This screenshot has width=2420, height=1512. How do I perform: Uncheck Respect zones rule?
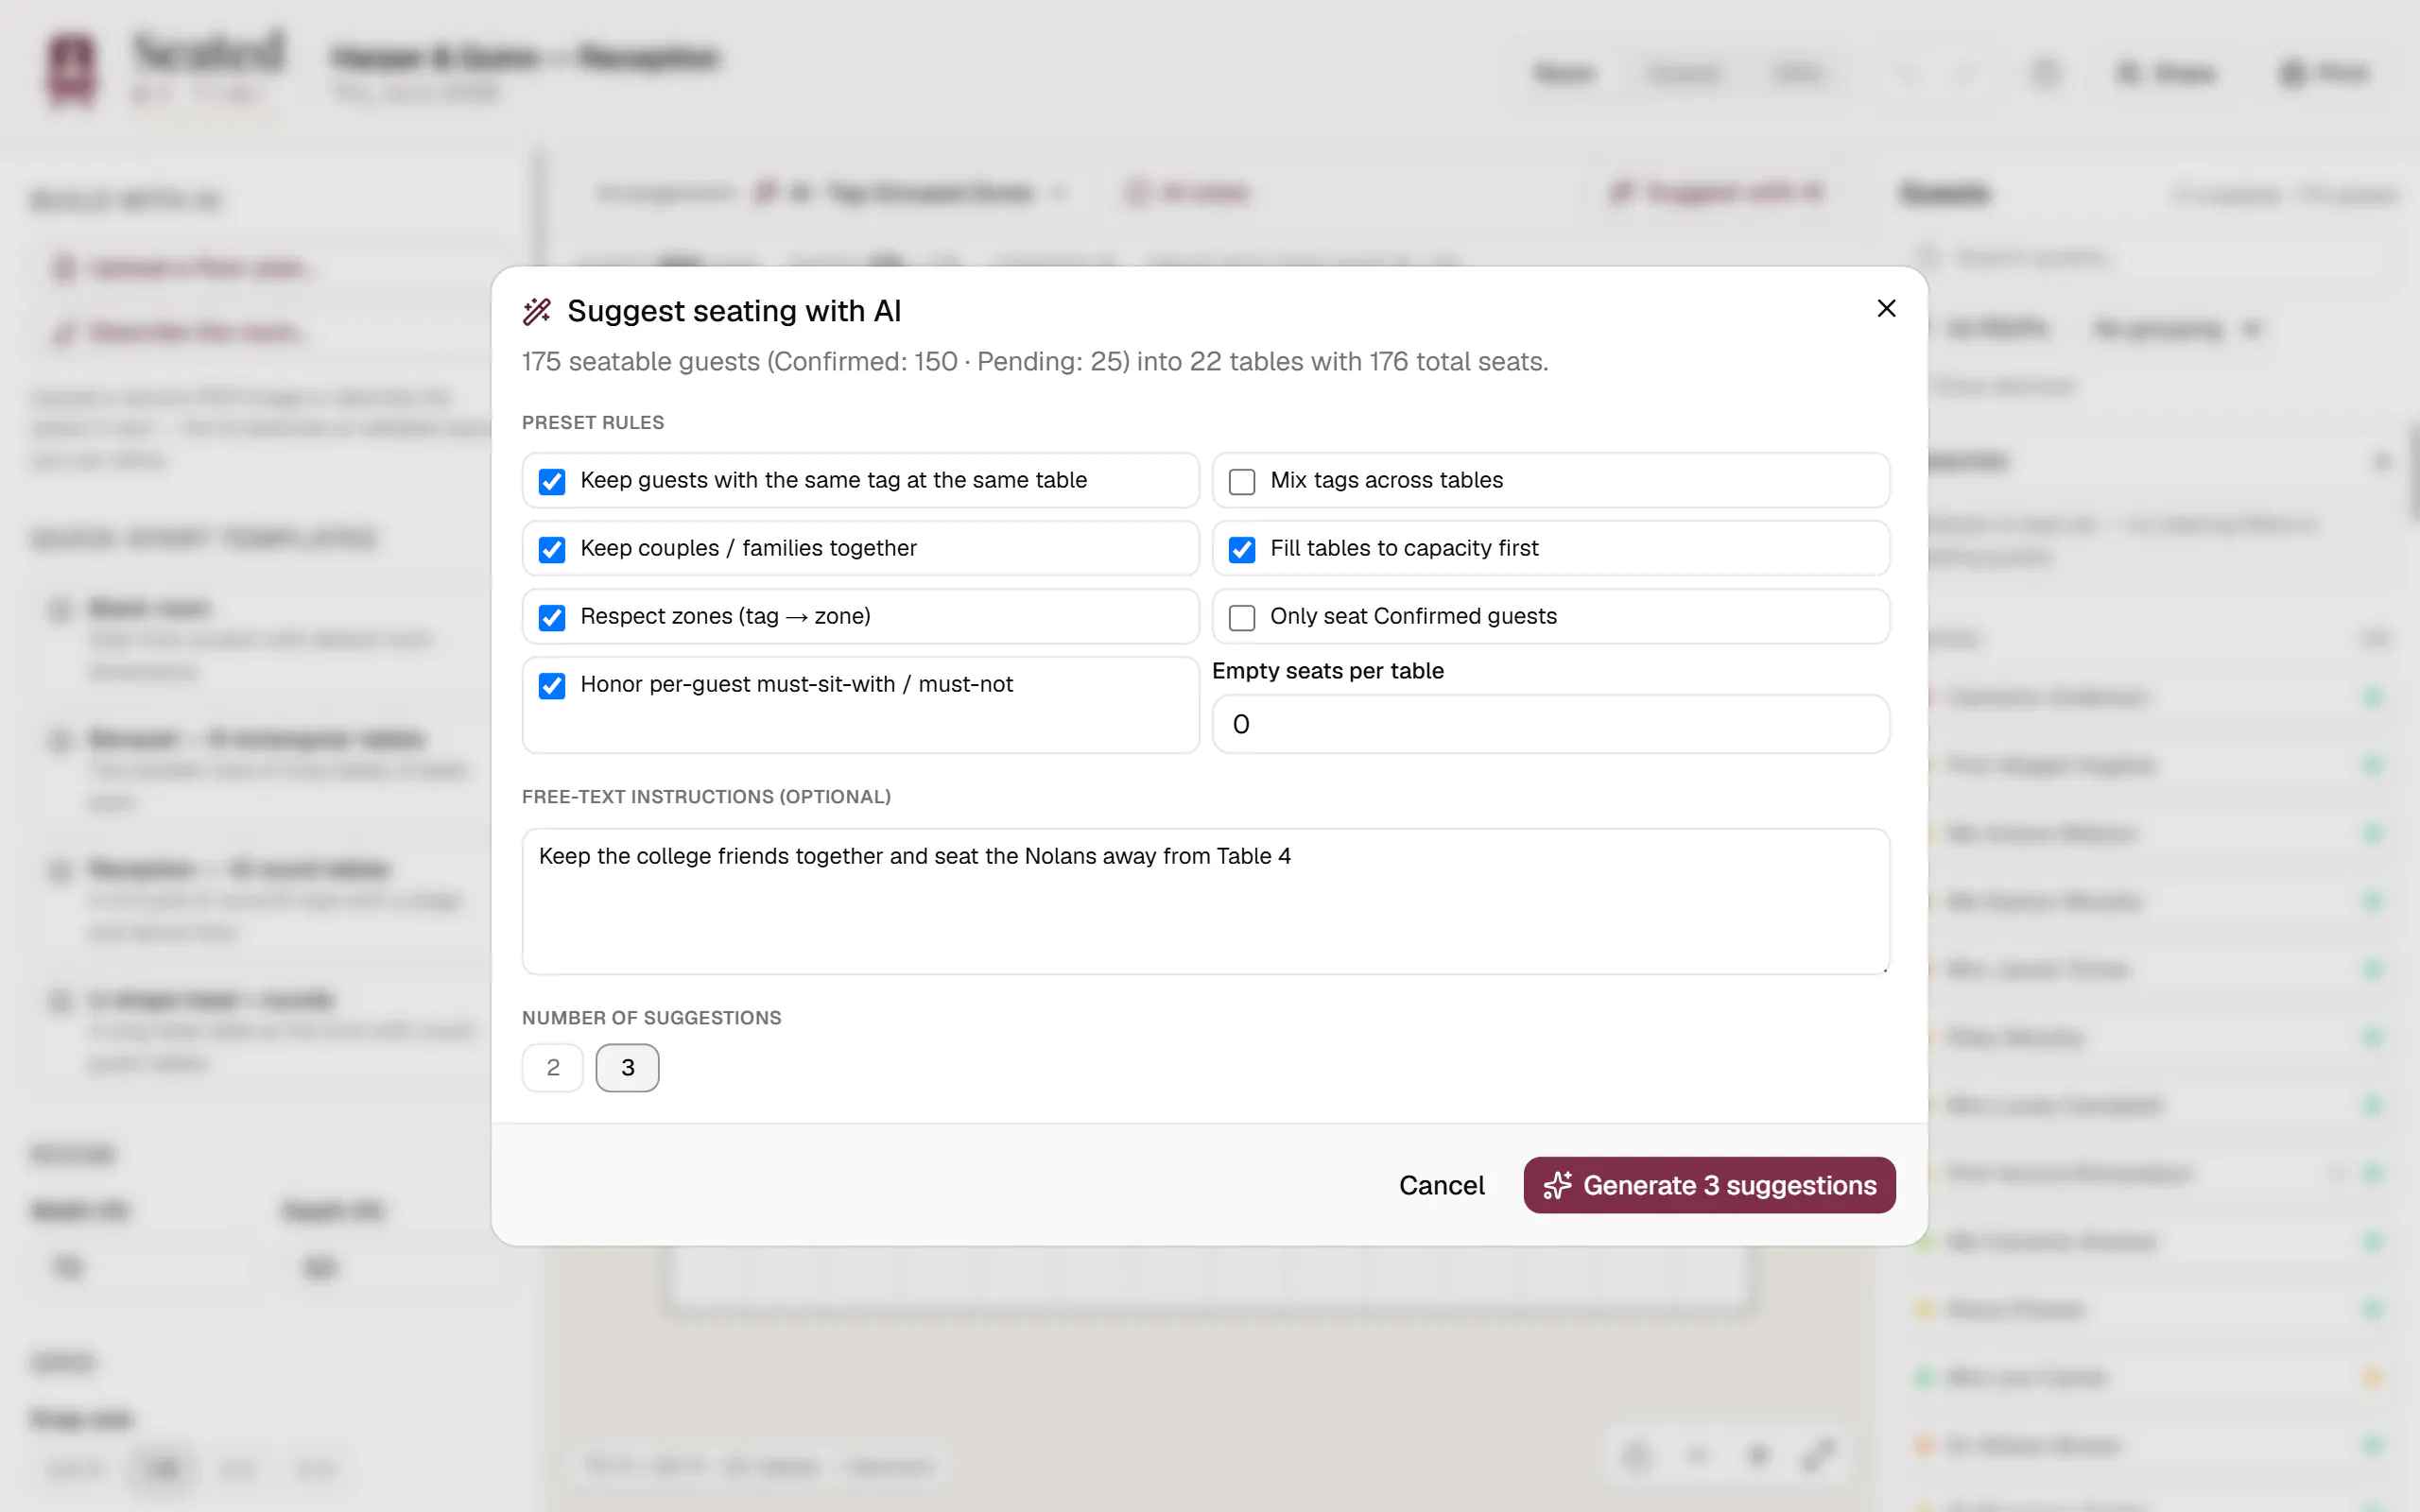(552, 617)
